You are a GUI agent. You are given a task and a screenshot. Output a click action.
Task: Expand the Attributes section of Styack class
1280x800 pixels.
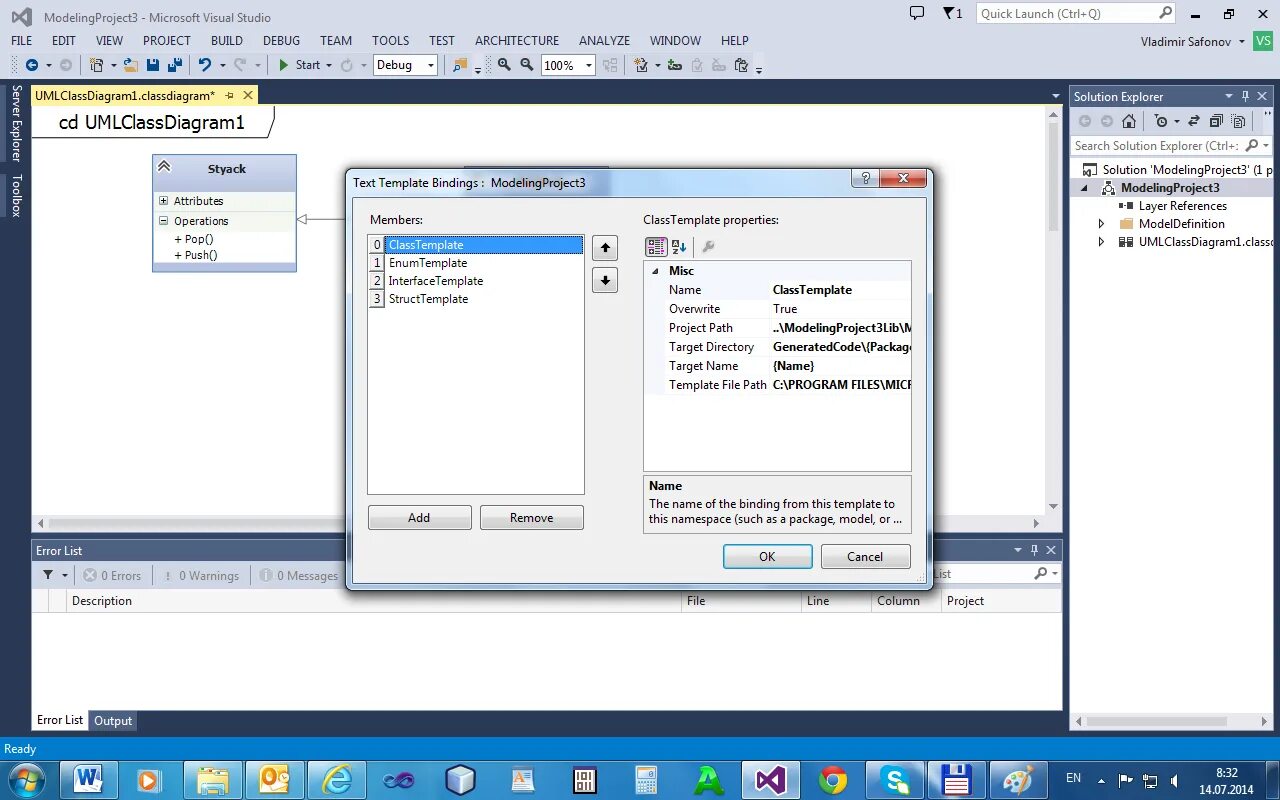coord(163,201)
